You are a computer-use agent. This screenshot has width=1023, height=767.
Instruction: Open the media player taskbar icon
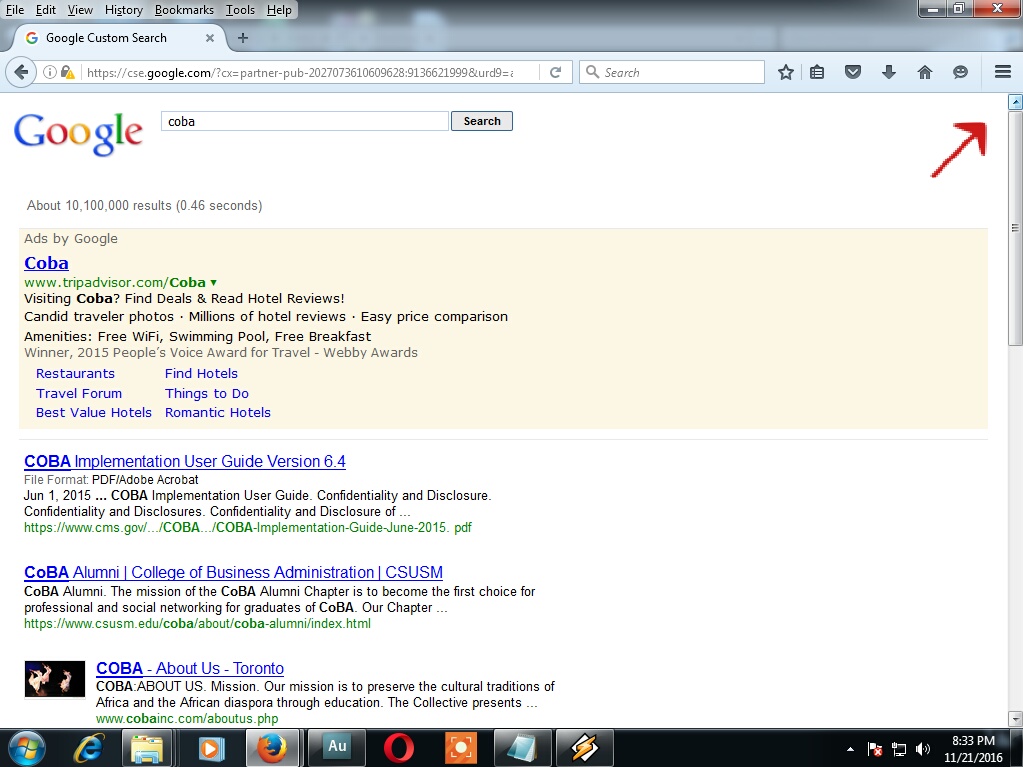(x=210, y=748)
